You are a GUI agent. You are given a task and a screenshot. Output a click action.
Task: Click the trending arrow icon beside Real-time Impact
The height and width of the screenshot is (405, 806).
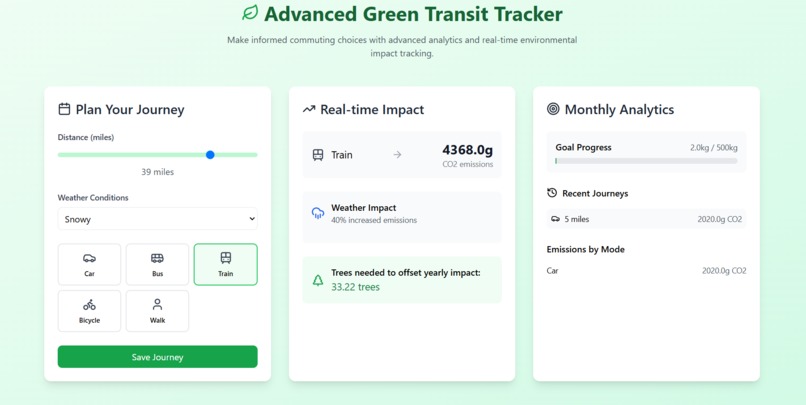(308, 109)
